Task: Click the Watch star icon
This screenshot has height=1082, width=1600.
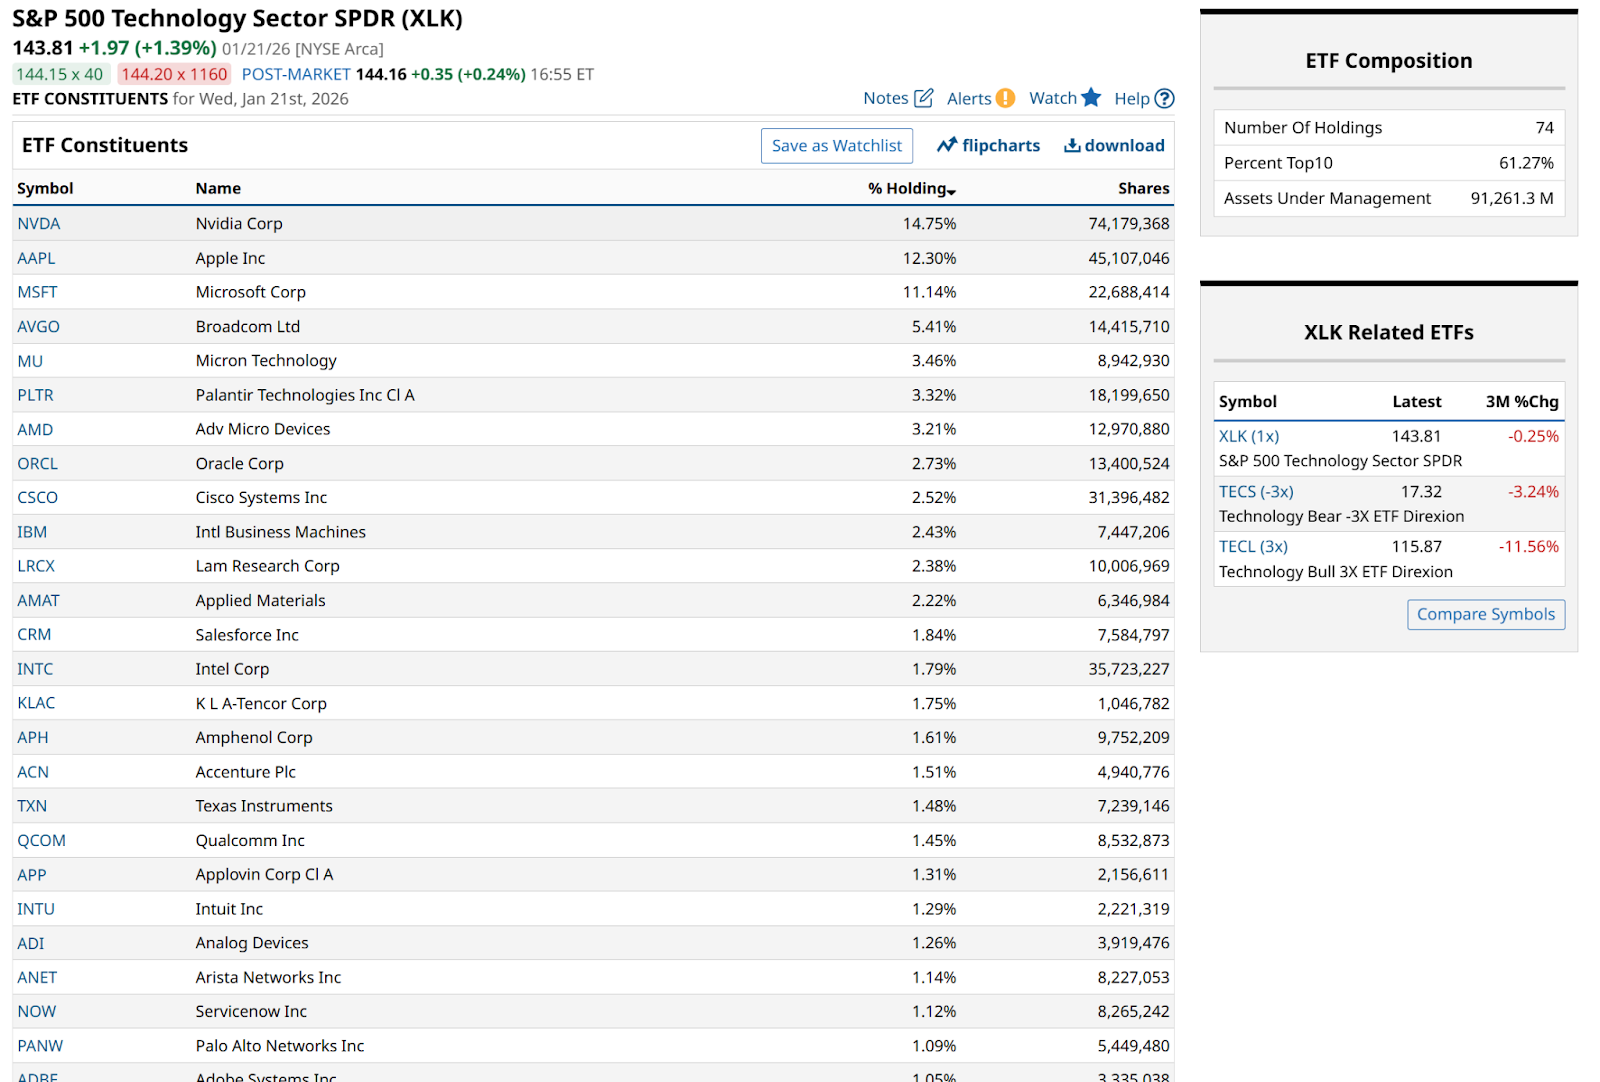Action: tap(1091, 98)
